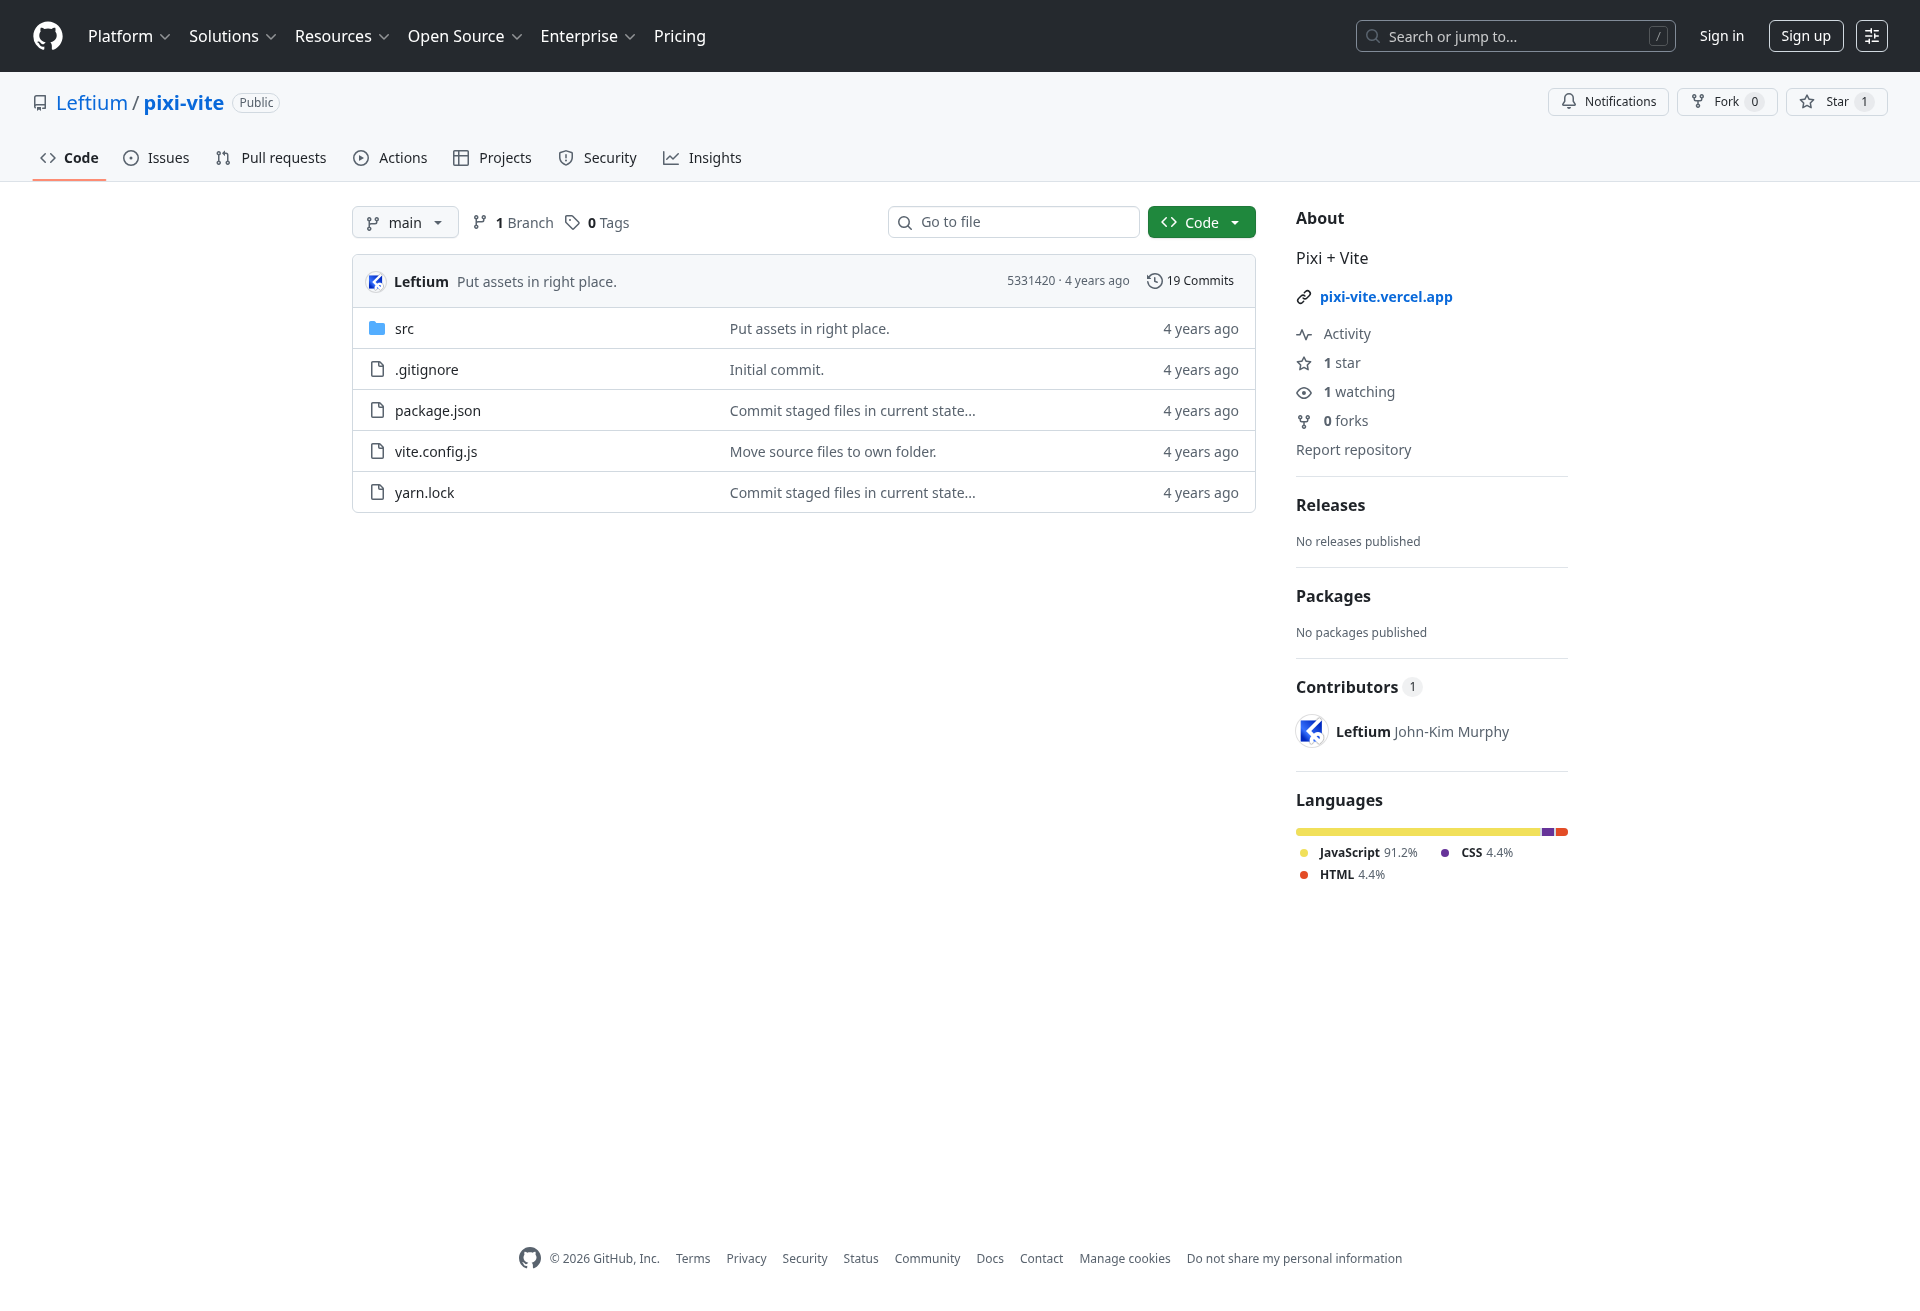Open the green Code dropdown button
Viewport: 1920px width, 1311px height.
pyautogui.click(x=1202, y=222)
